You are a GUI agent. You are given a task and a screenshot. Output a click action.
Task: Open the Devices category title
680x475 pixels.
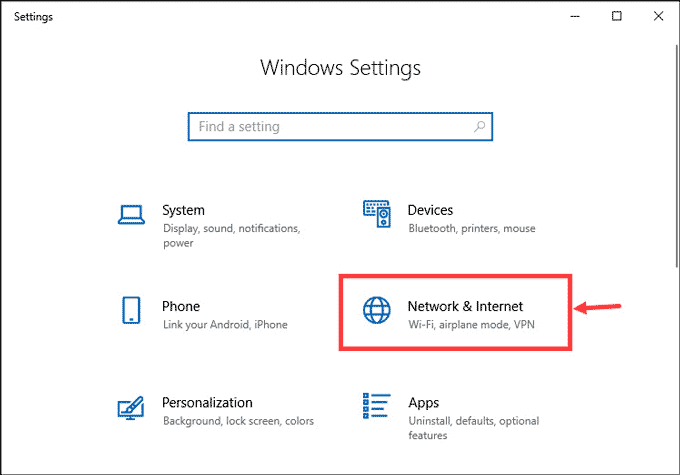[430, 210]
